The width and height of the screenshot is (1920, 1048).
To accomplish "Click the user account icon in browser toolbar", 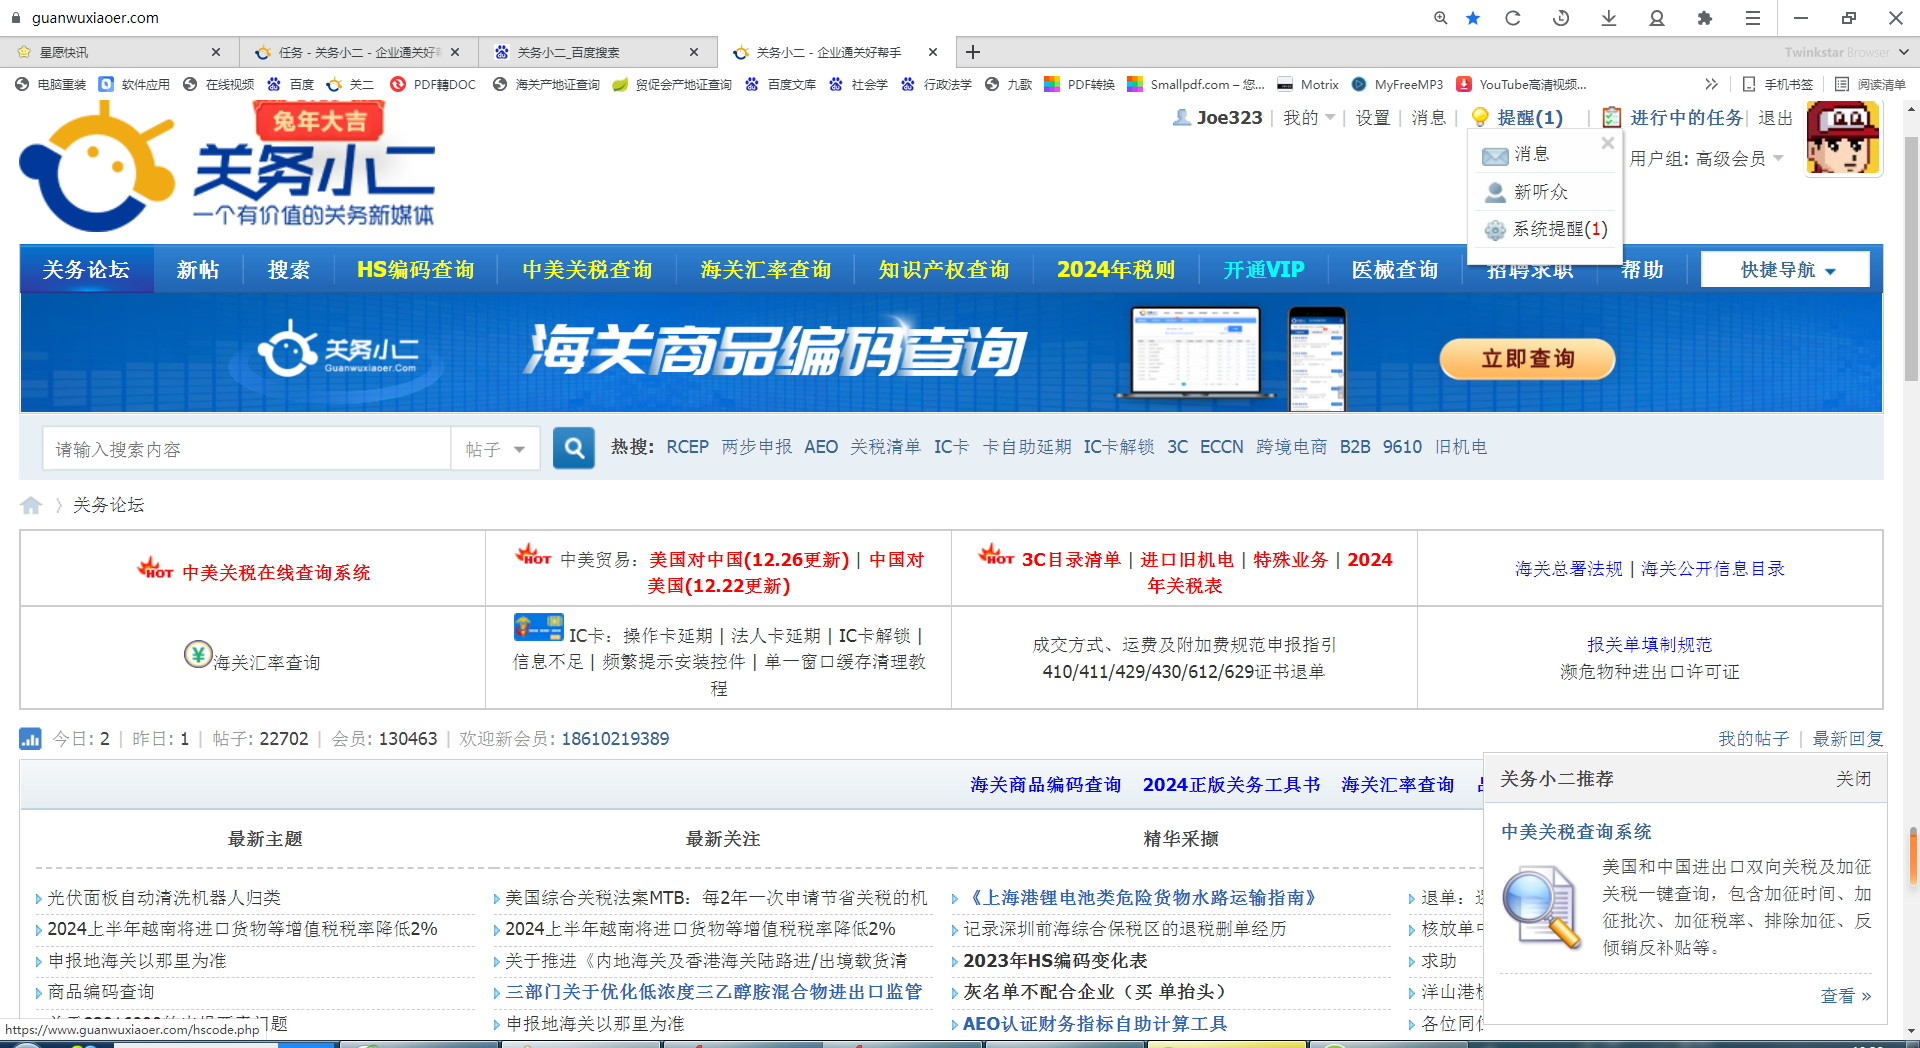I will pos(1657,18).
